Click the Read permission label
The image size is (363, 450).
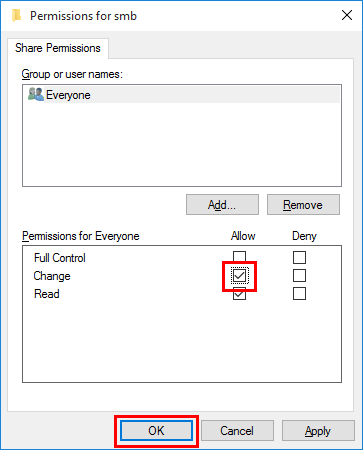pyautogui.click(x=47, y=294)
